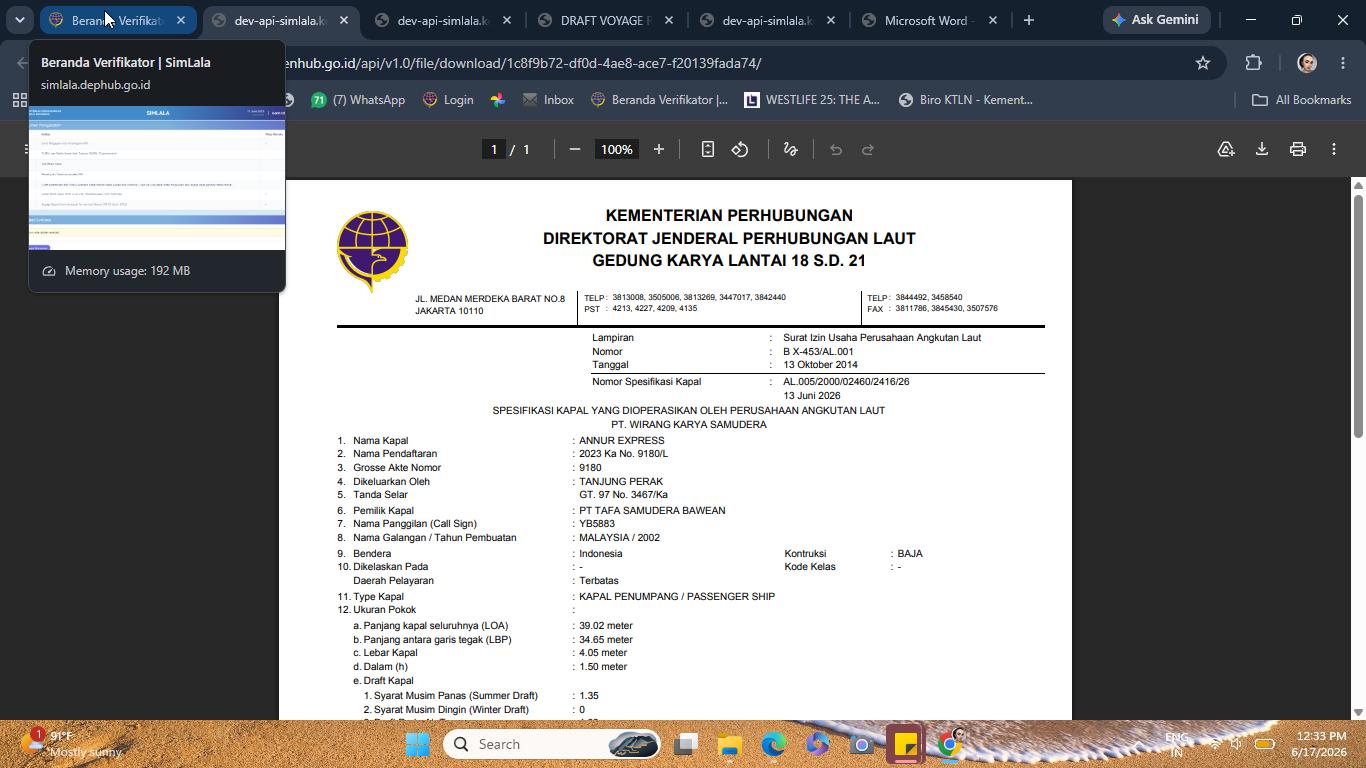Viewport: 1366px width, 768px height.
Task: Click the redo arrow in PDF toolbar
Action: tap(868, 149)
